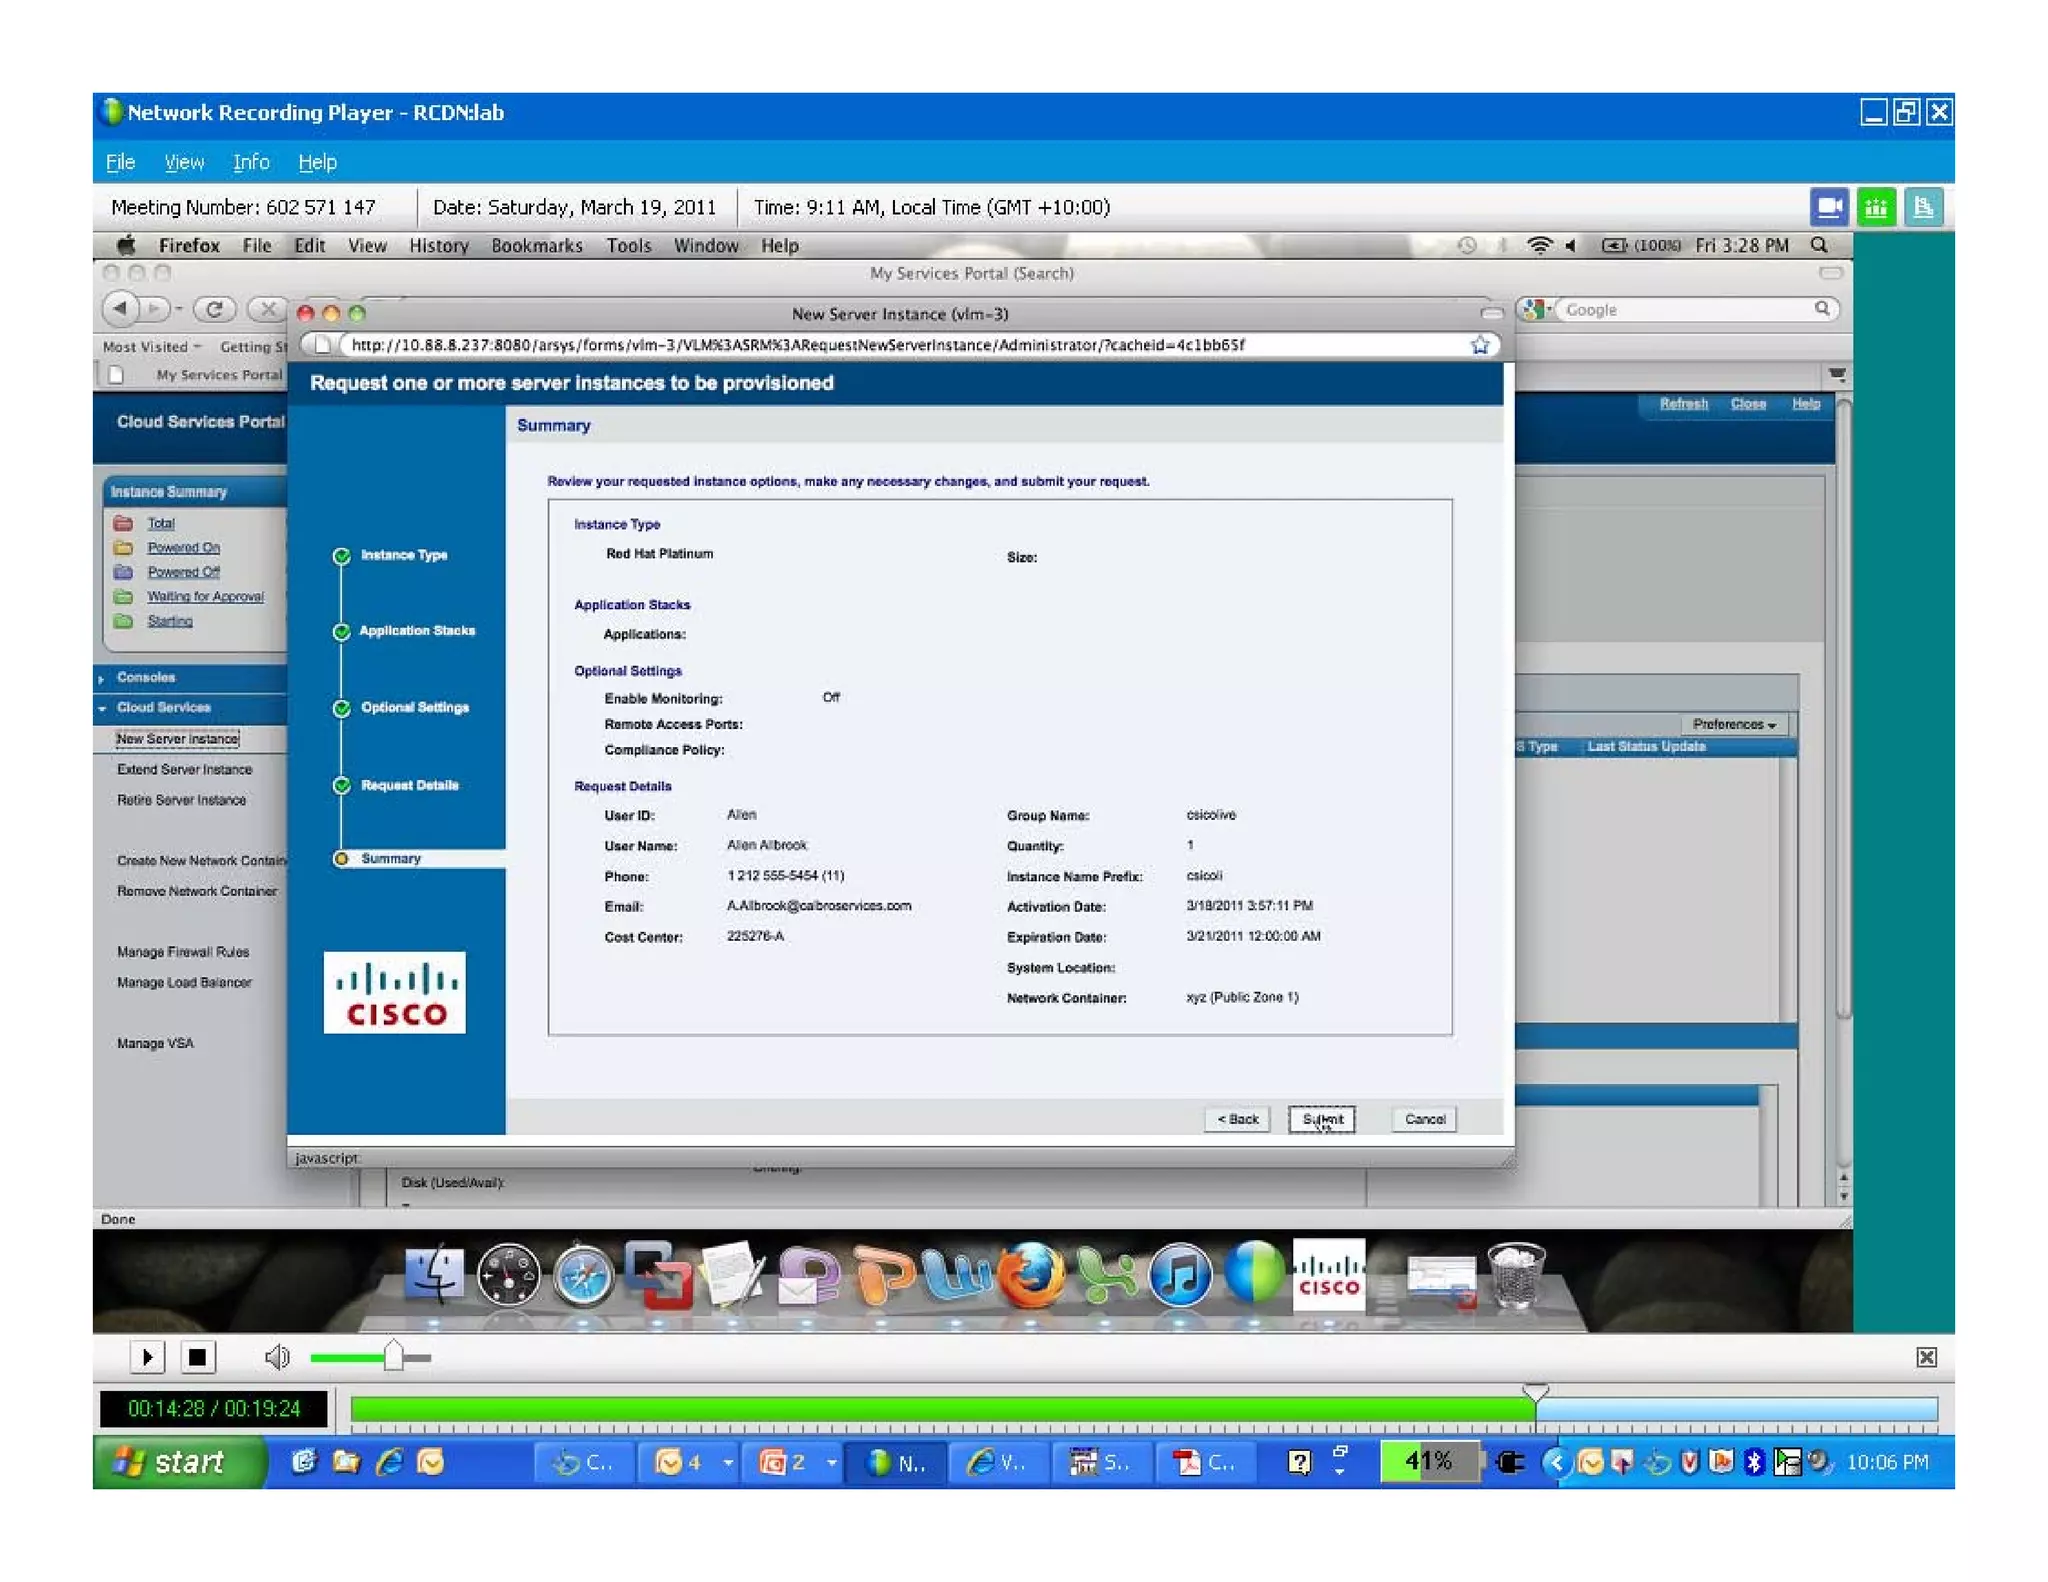The width and height of the screenshot is (2048, 1582).
Task: Click the Finder icon in Dock
Action: (x=435, y=1274)
